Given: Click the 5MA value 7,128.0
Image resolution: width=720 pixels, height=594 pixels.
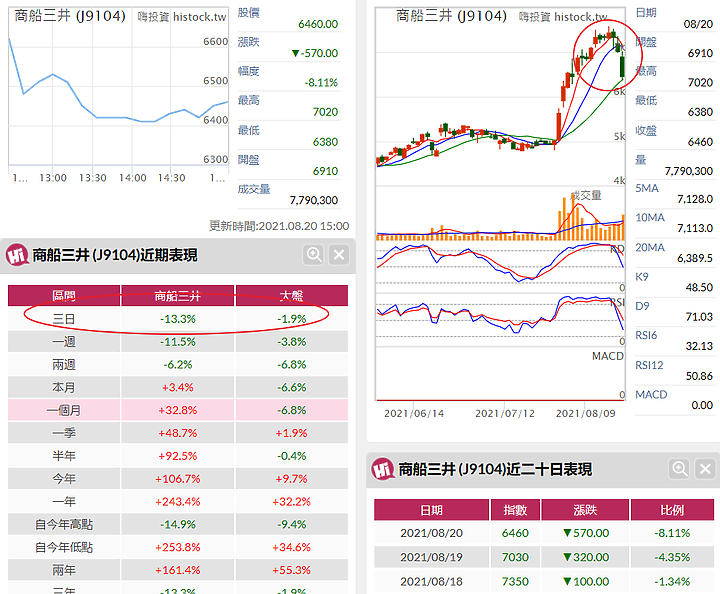Looking at the screenshot, I should point(695,199).
